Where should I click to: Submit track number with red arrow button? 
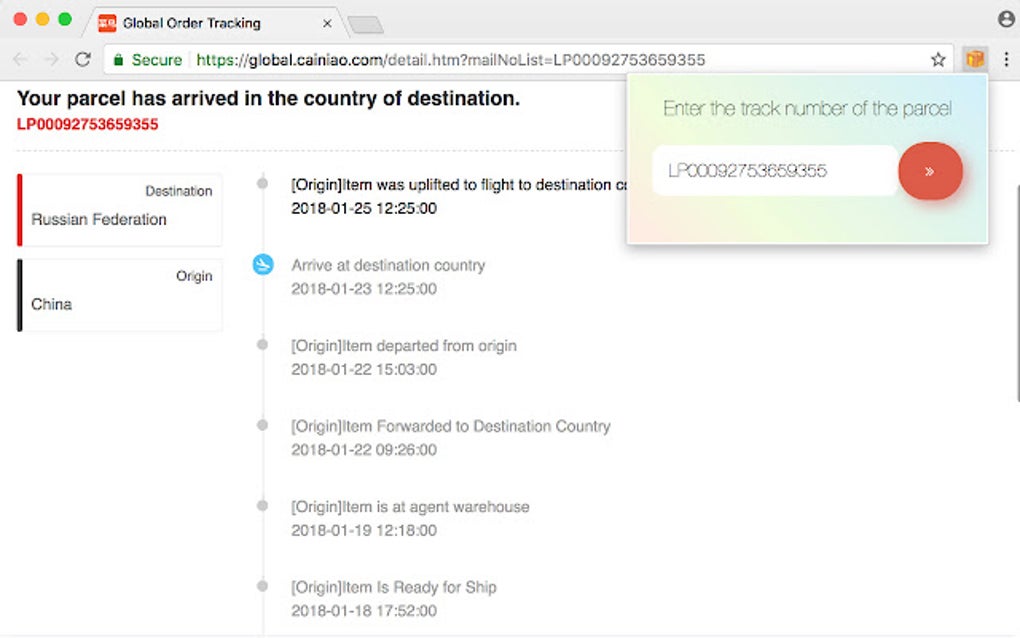(x=930, y=171)
